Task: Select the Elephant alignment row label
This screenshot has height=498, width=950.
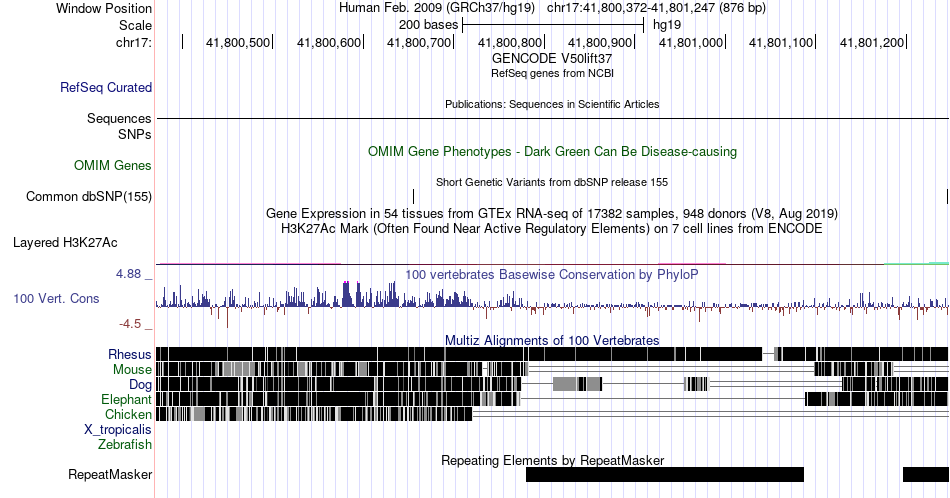Action: click(x=126, y=399)
